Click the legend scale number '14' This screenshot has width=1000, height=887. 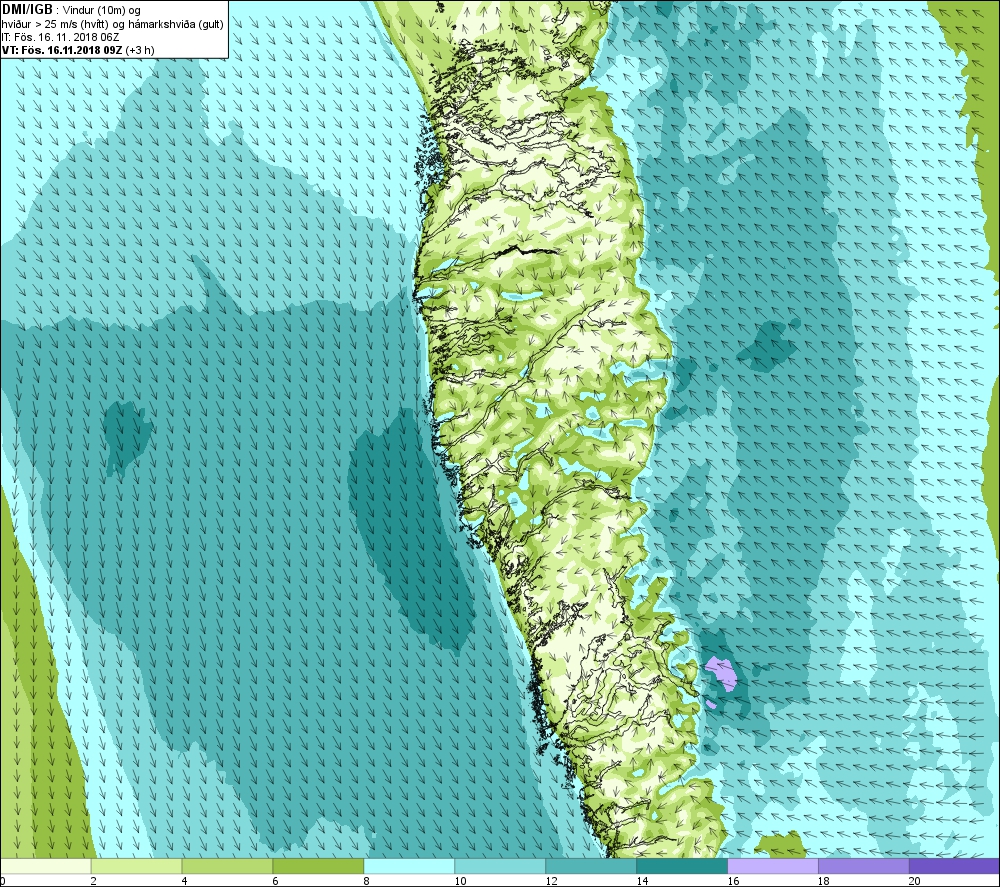[x=642, y=881]
